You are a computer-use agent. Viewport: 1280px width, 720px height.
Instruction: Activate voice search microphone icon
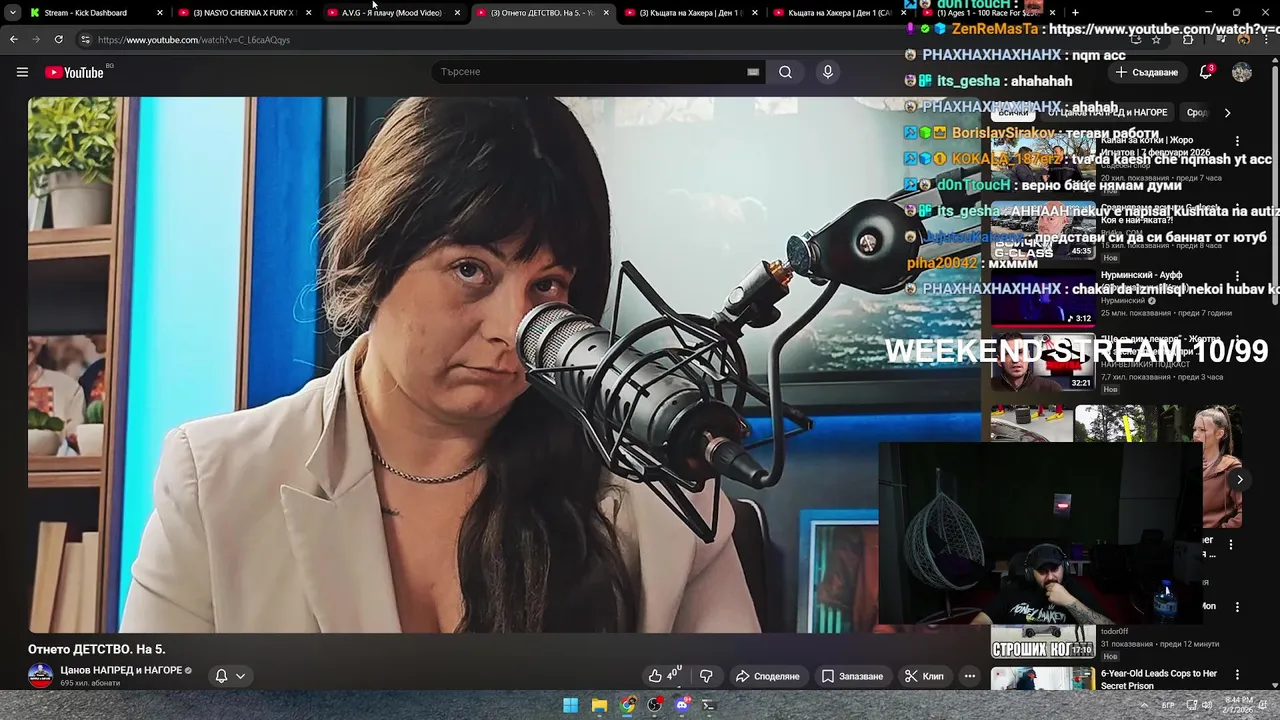click(x=827, y=72)
